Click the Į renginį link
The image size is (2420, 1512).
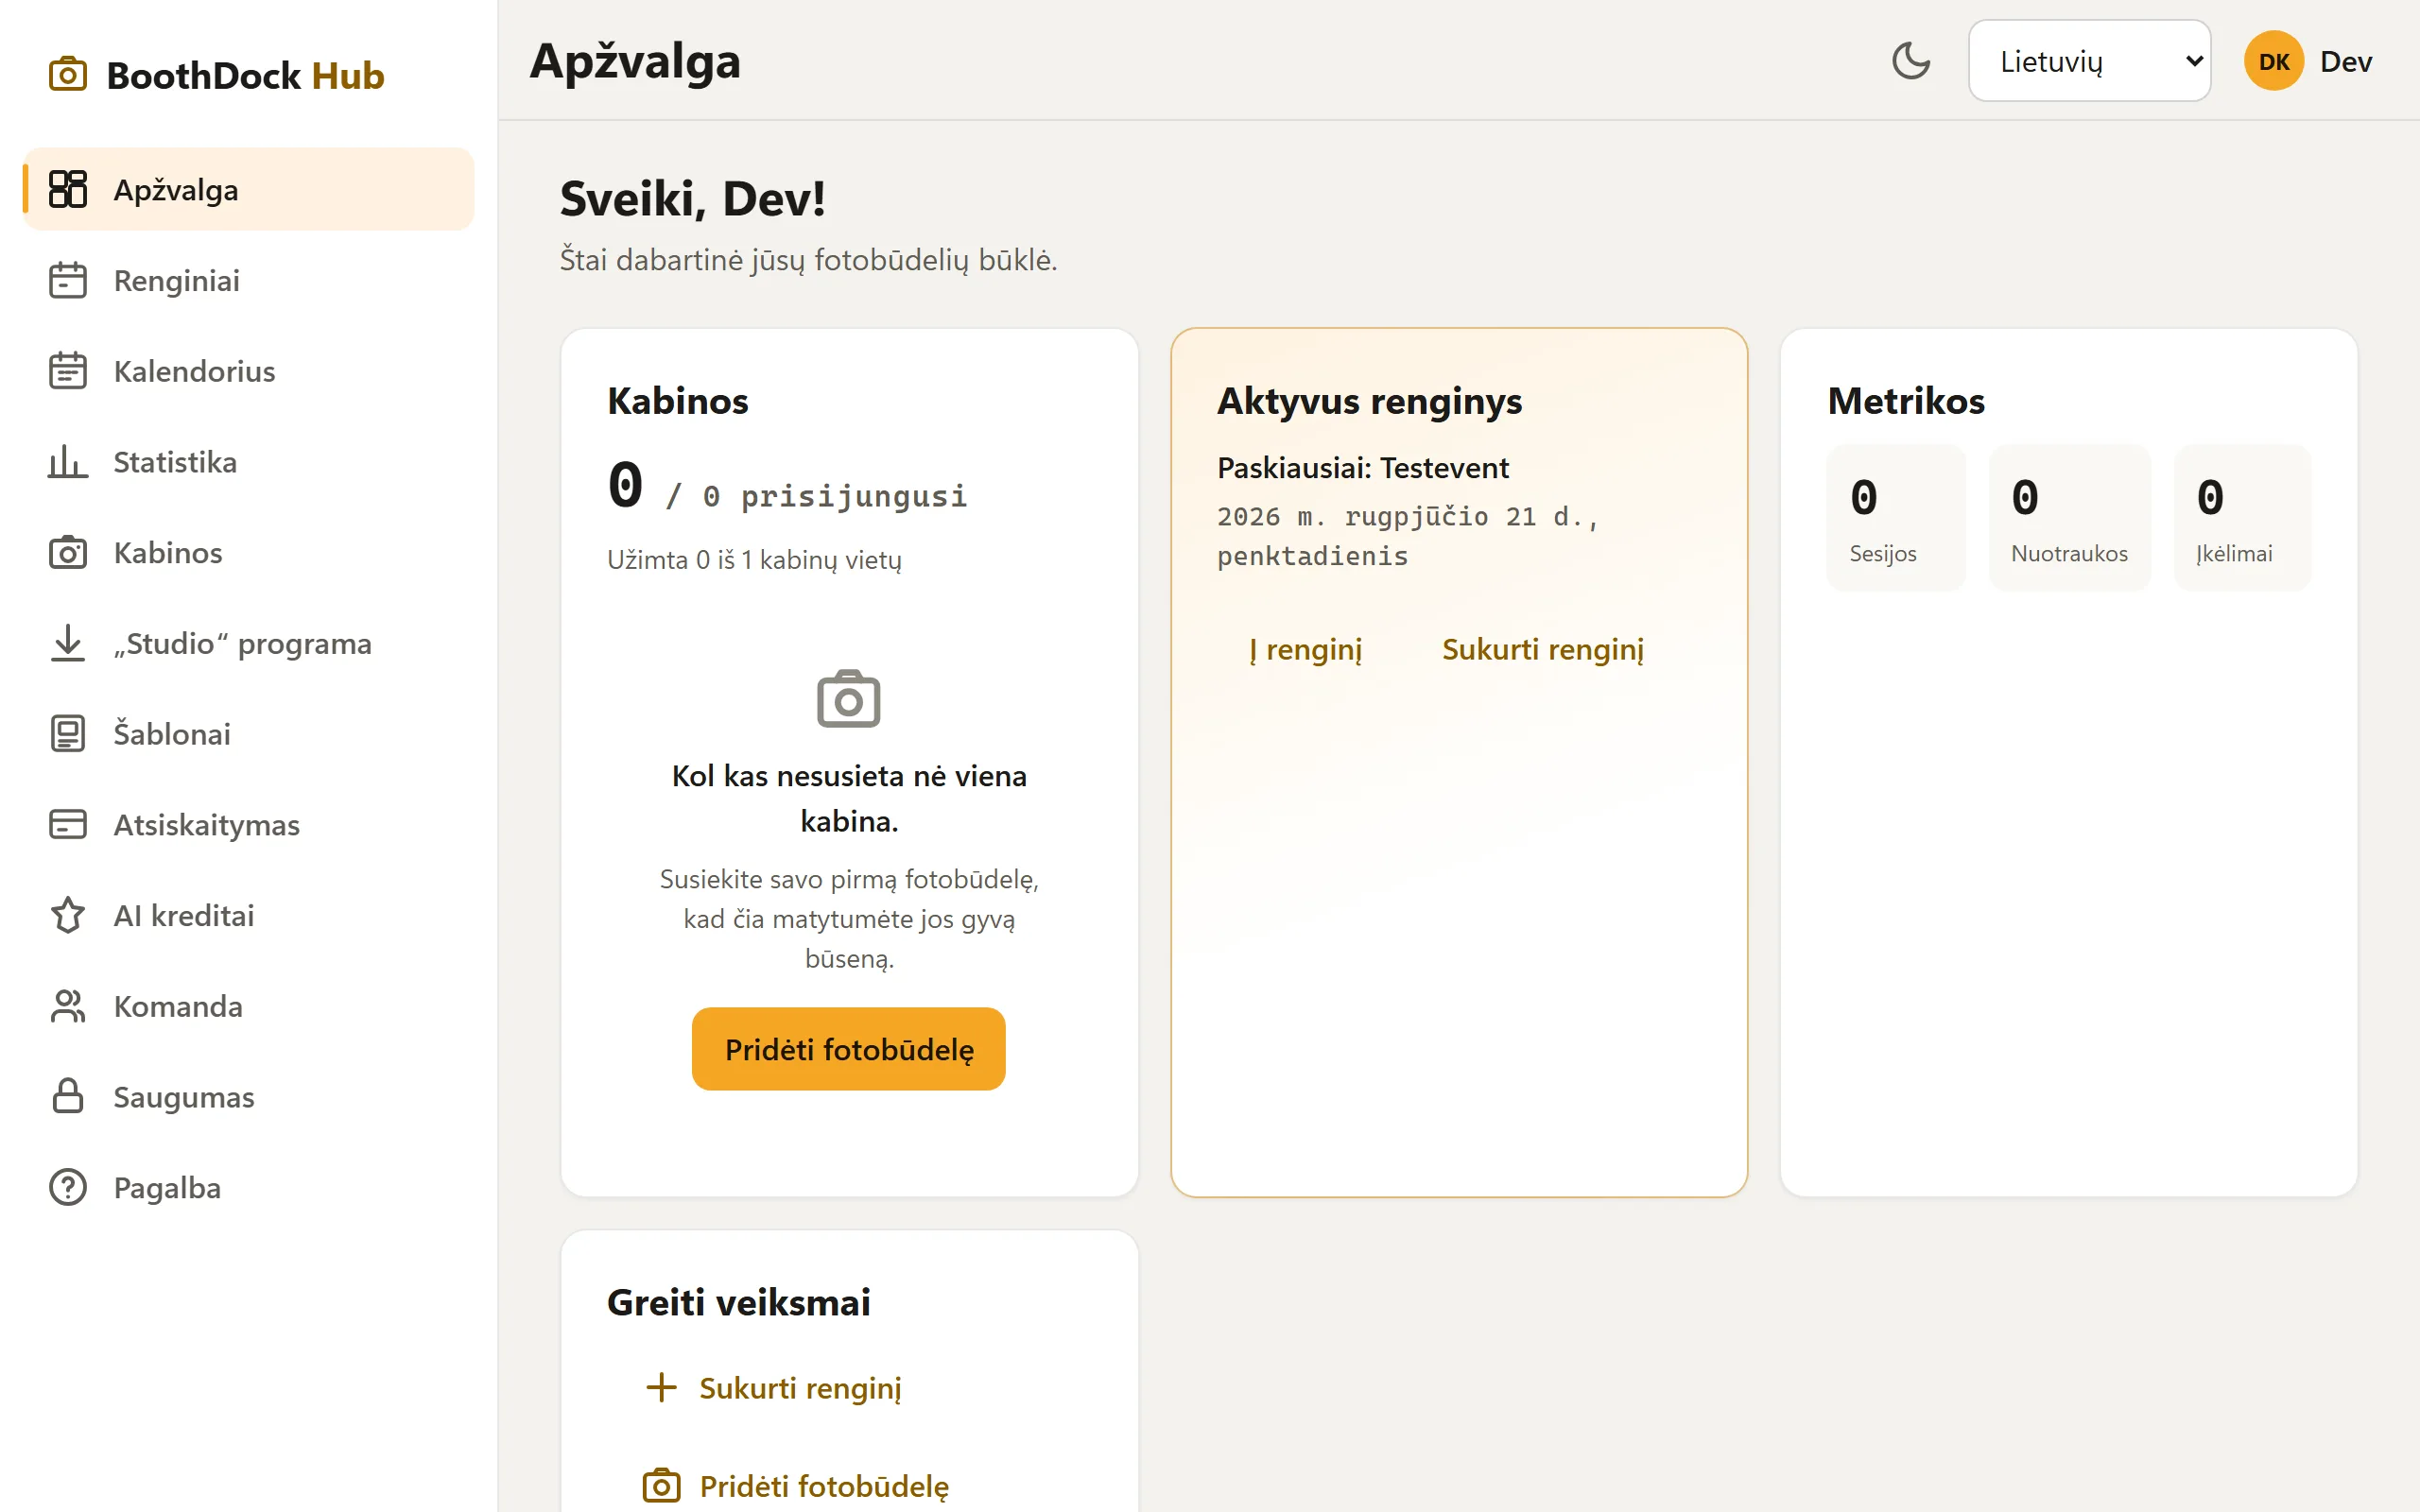pyautogui.click(x=1305, y=649)
